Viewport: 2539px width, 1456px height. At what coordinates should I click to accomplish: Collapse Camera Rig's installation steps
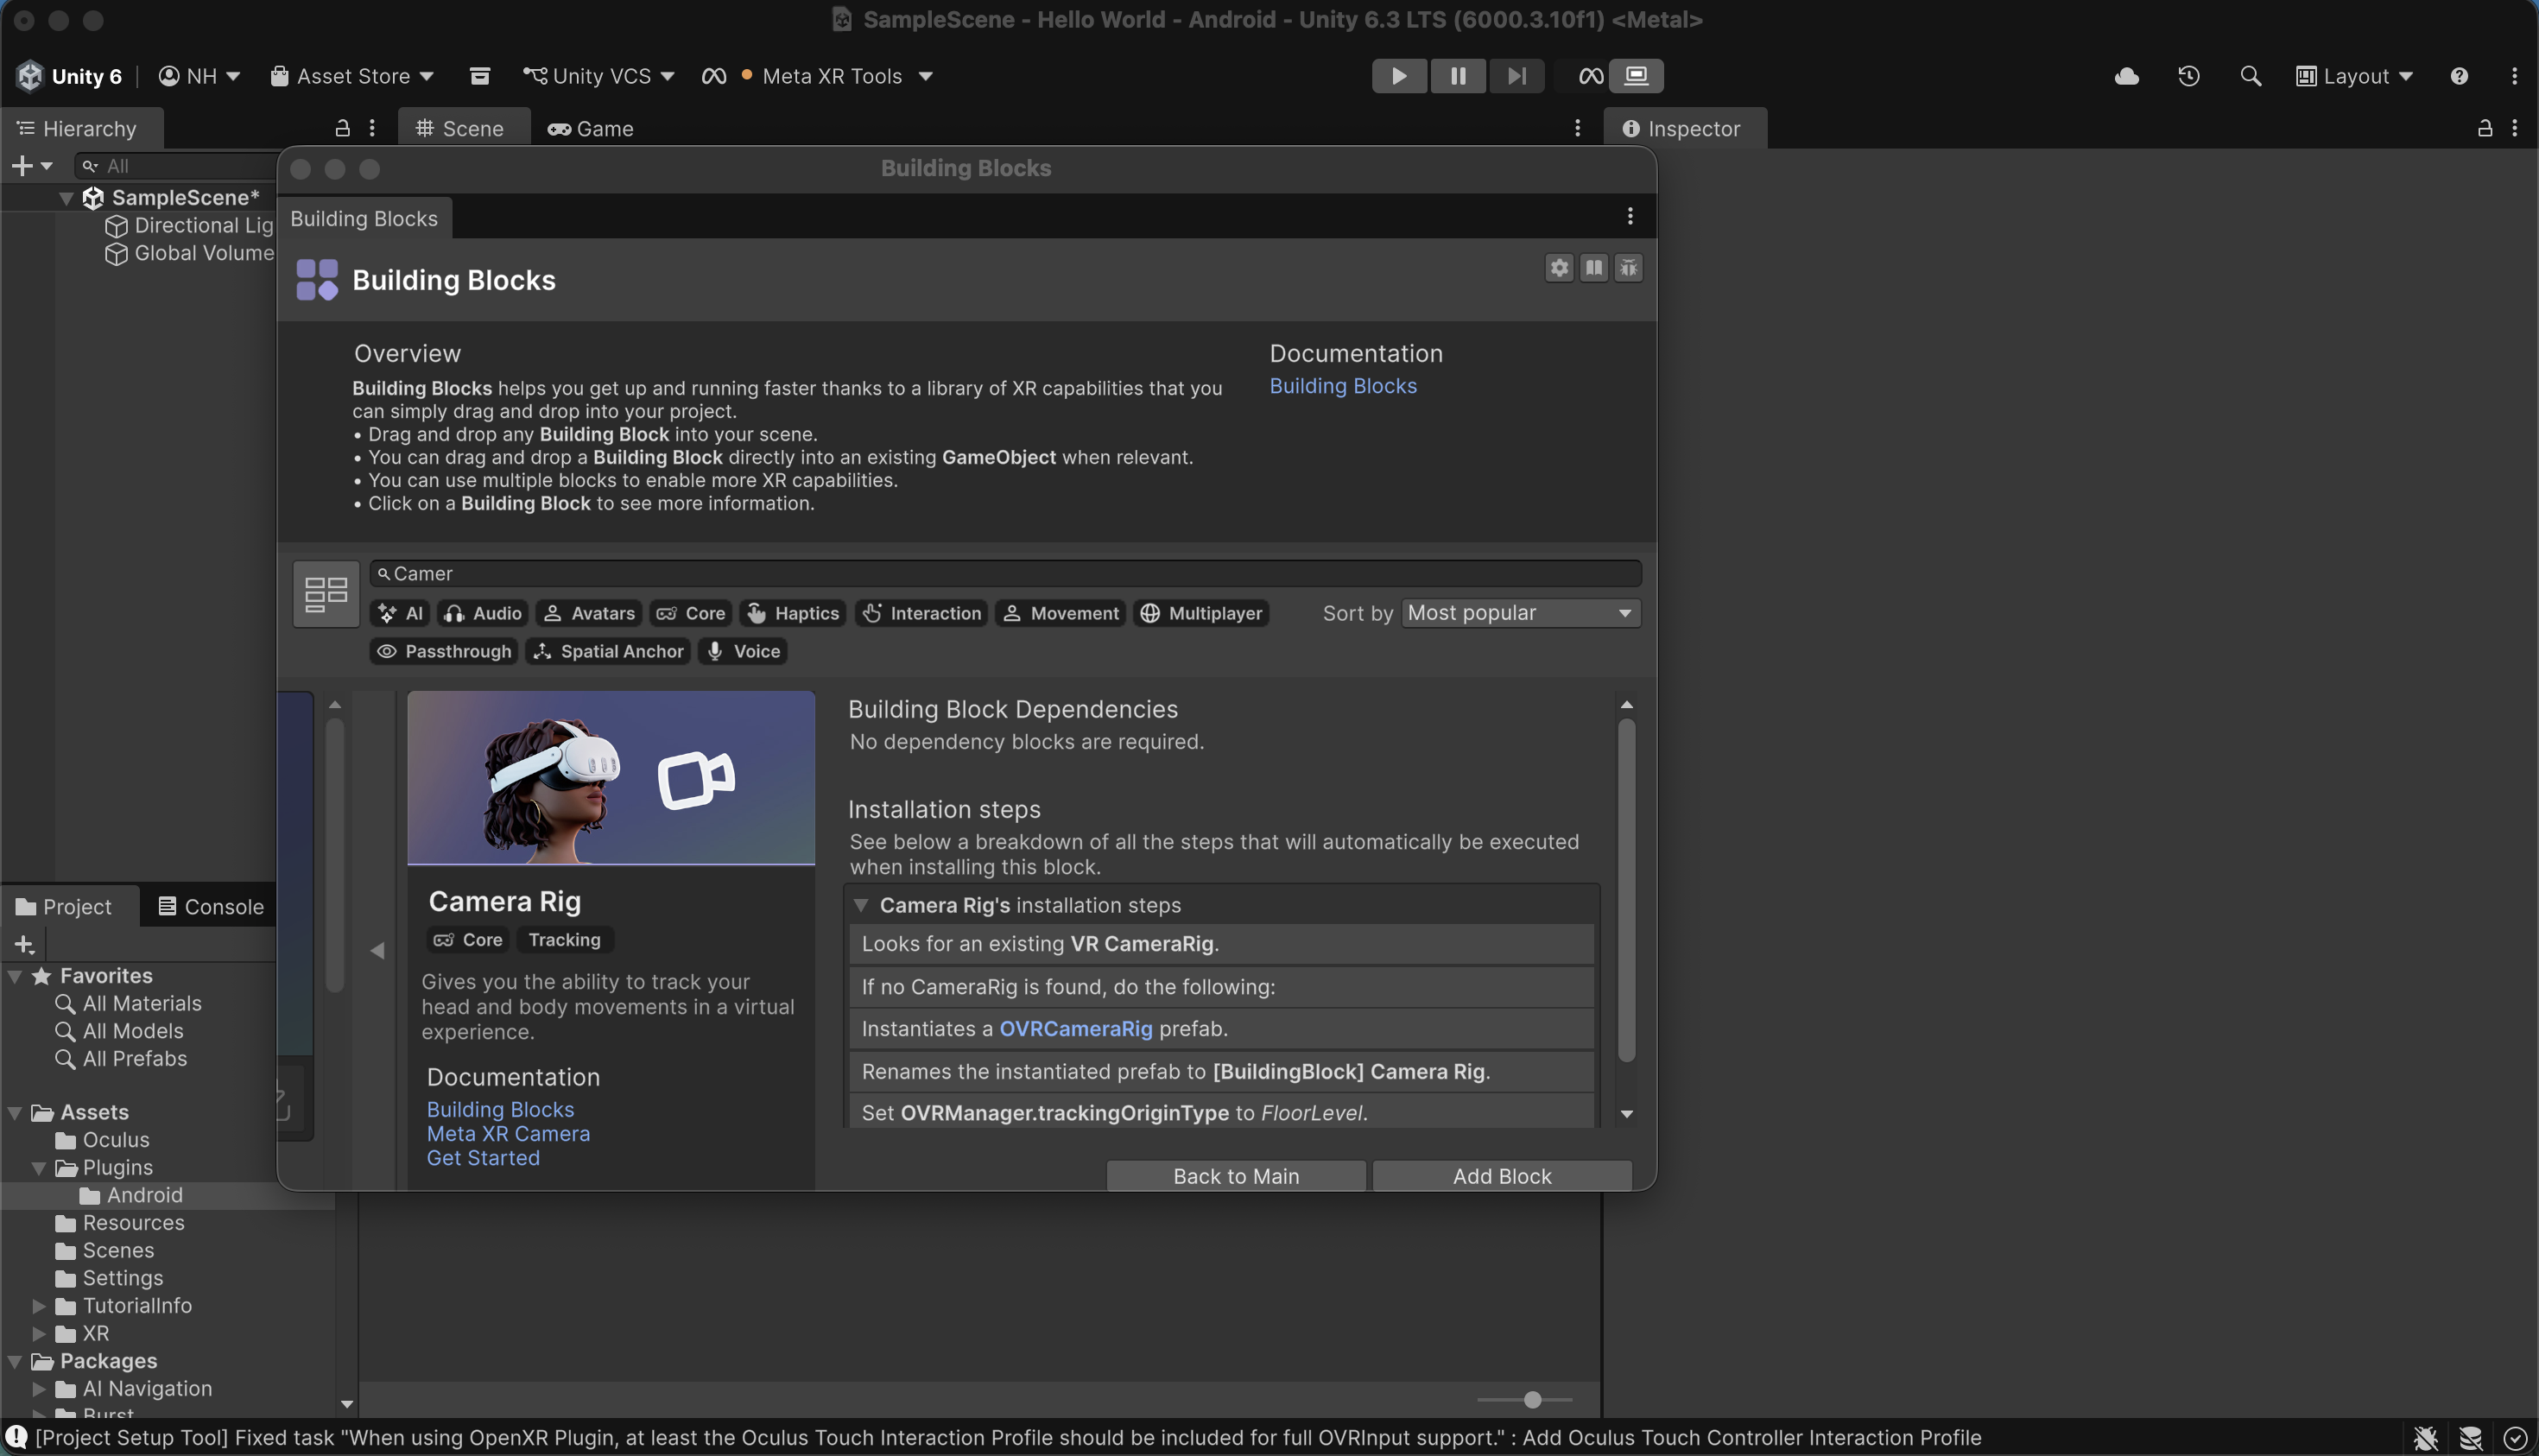(860, 905)
